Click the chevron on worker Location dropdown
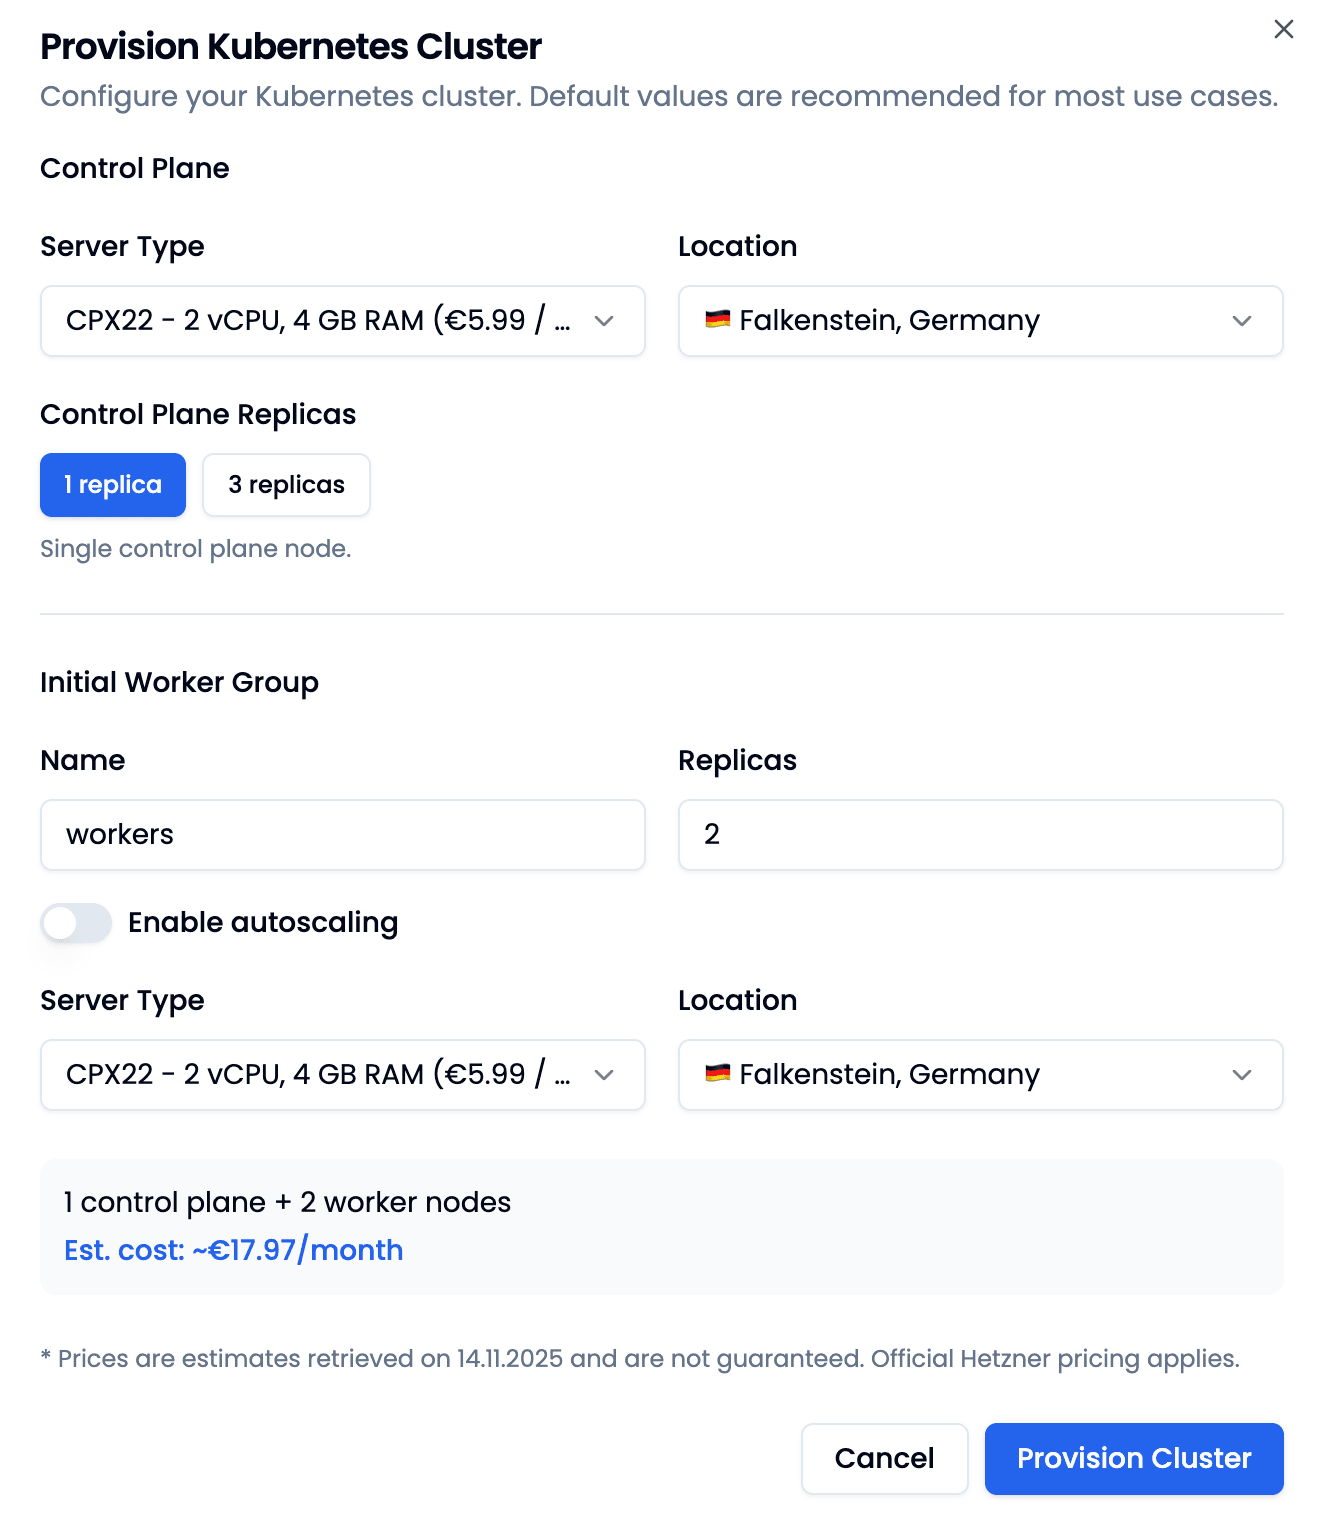1326x1532 pixels. click(x=1242, y=1075)
